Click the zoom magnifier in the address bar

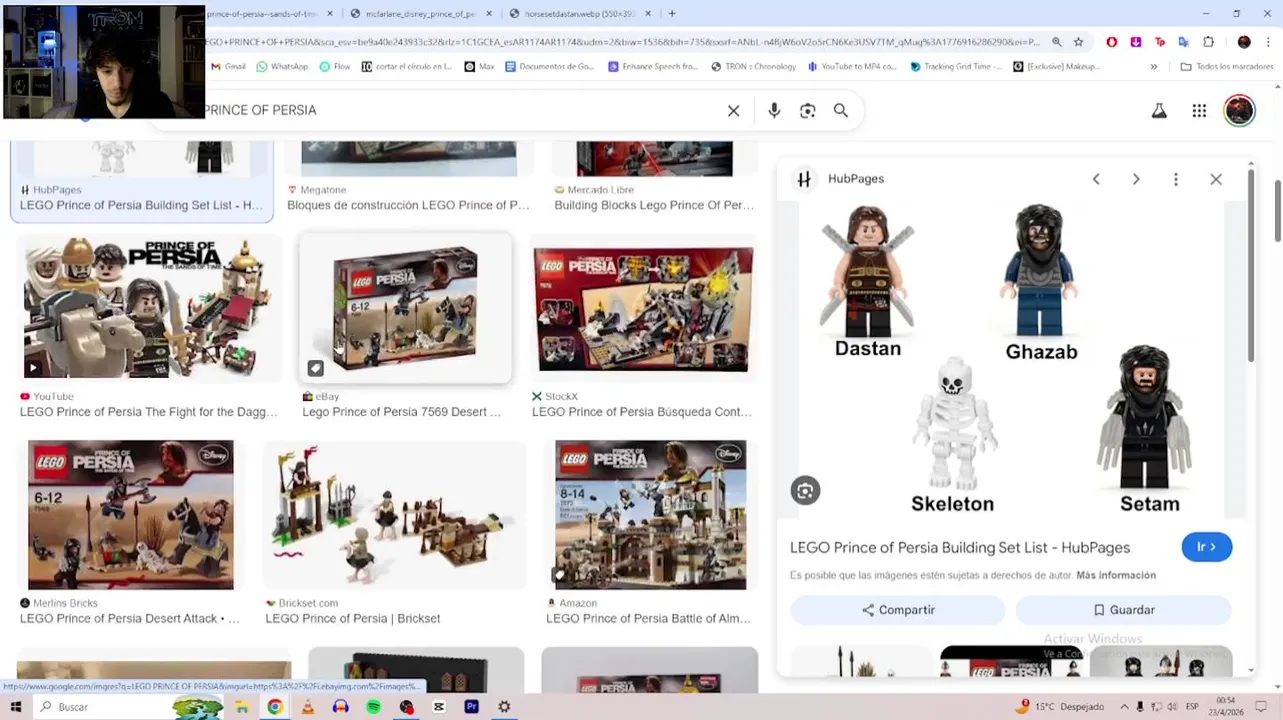1056,42
